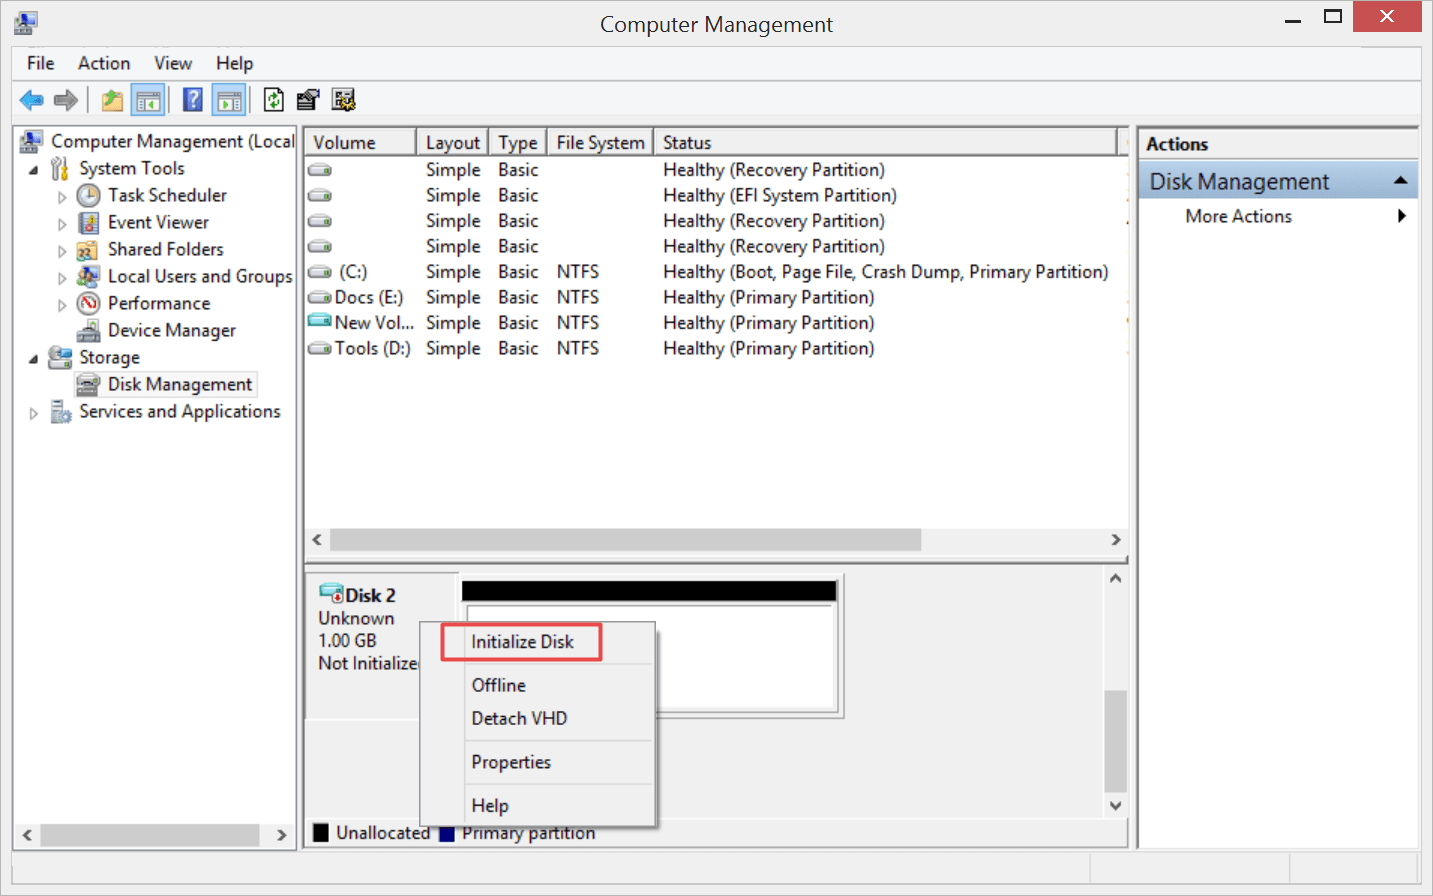This screenshot has width=1433, height=896.
Task: Click the disk settings icon at toolbar end
Action: (344, 100)
